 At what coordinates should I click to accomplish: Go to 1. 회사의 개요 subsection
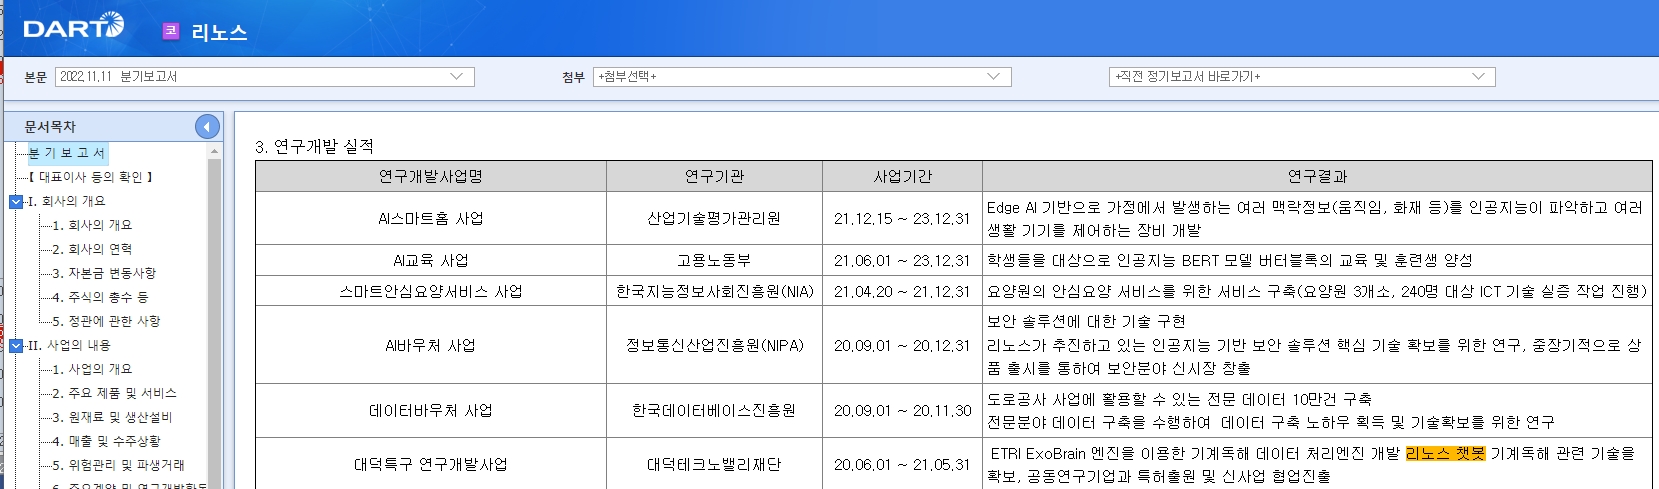point(92,225)
